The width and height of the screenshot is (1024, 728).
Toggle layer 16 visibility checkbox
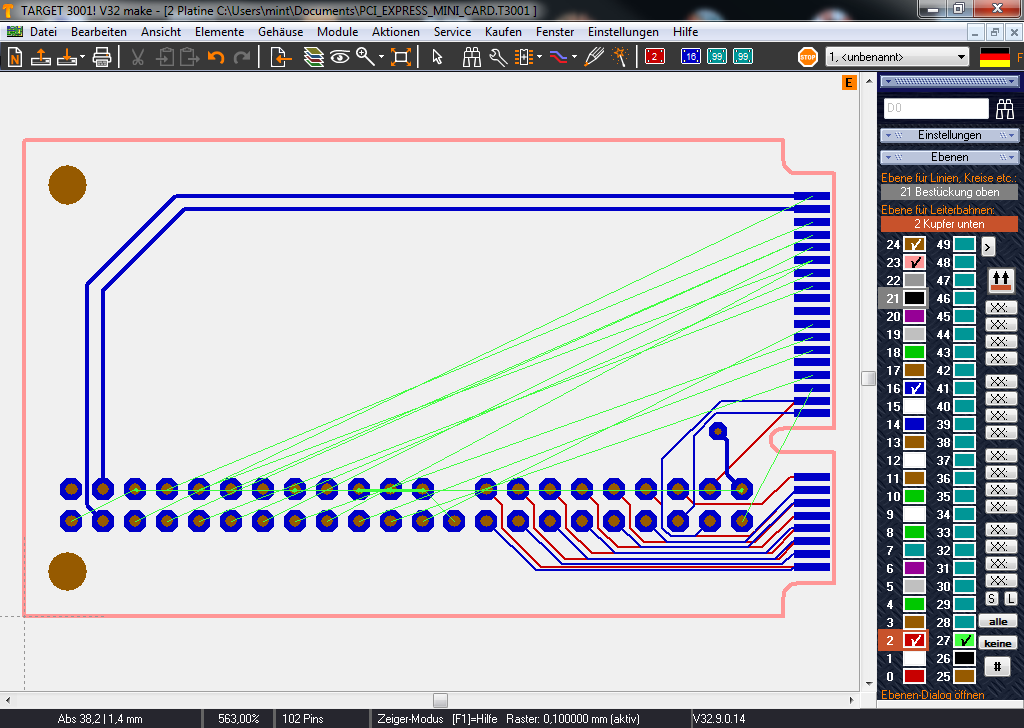(914, 389)
